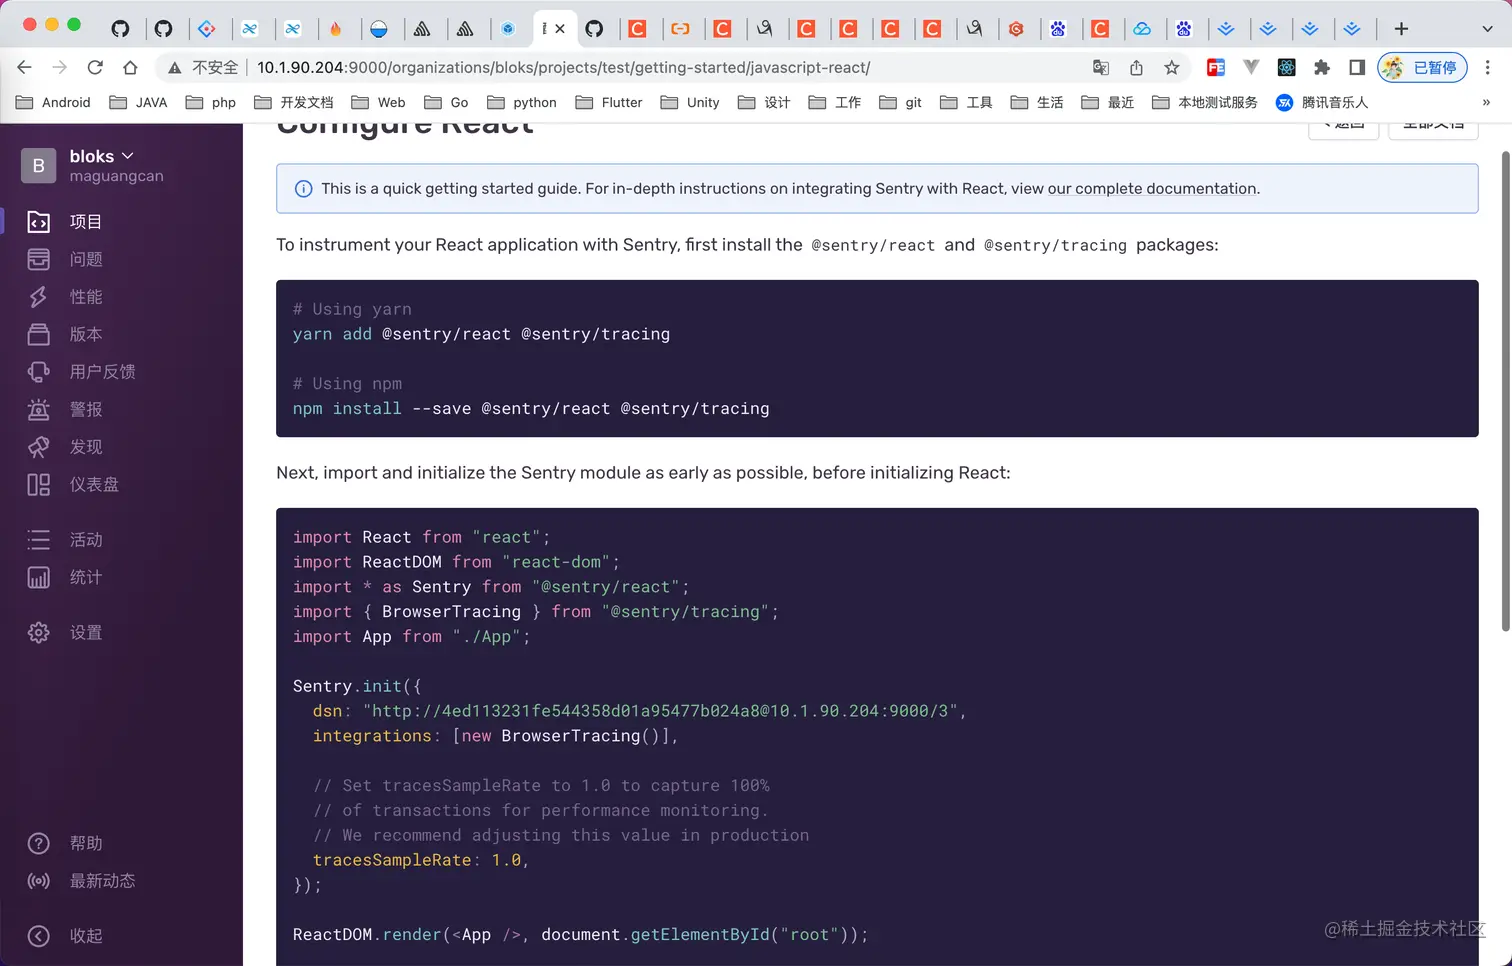1512x966 pixels.
Task: Open the 版本 (Releases) sidebar item
Action: tap(66, 334)
